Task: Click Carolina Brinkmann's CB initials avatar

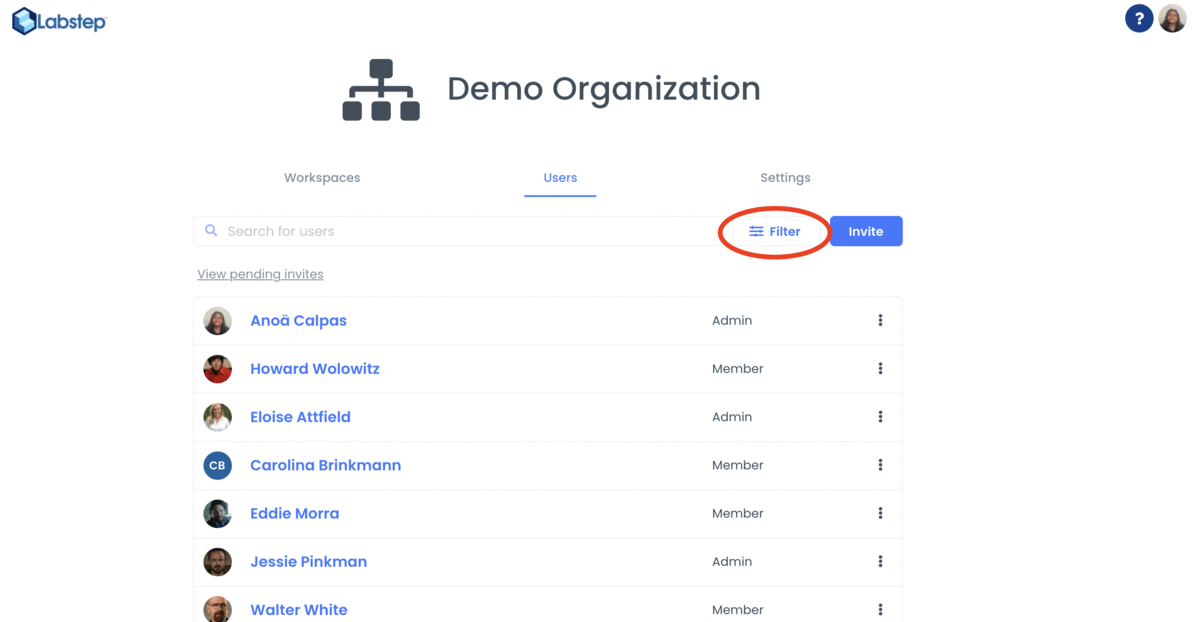Action: click(x=217, y=465)
